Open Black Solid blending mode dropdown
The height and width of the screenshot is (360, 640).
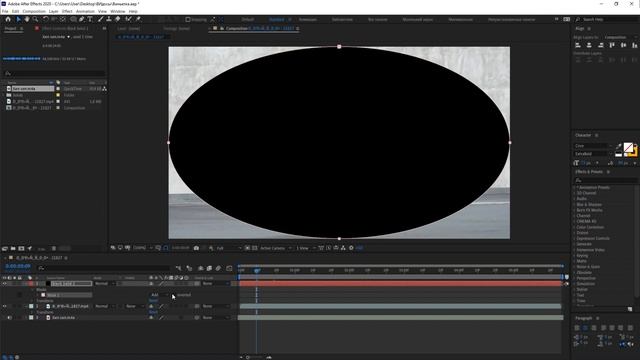coord(104,283)
